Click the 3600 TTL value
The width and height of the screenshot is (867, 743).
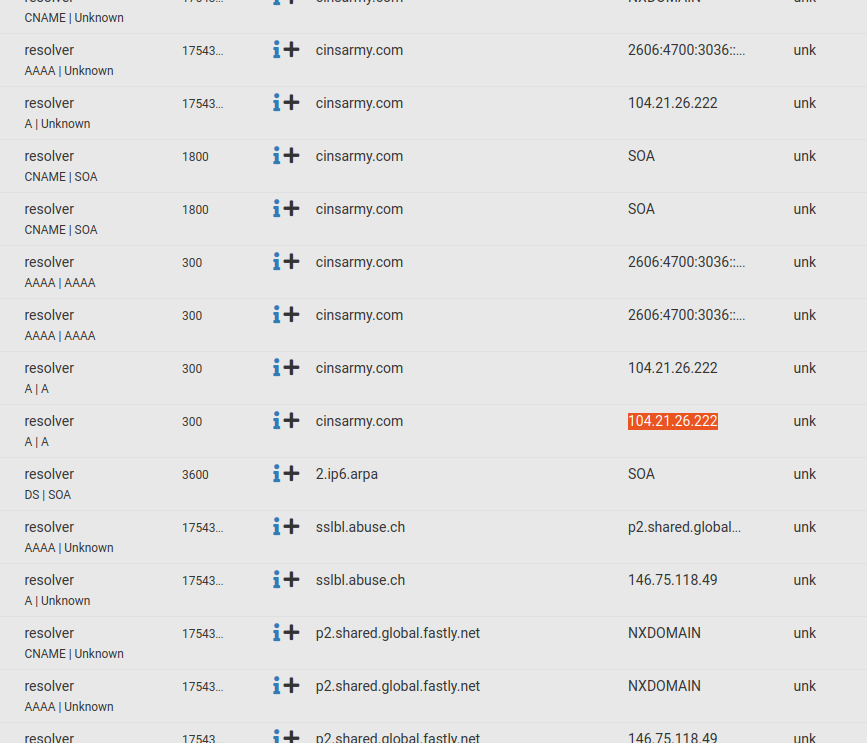(195, 475)
